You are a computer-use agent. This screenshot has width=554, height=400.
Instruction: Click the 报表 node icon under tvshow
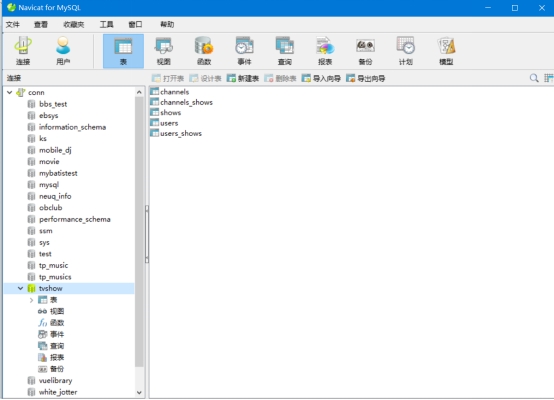click(x=42, y=357)
